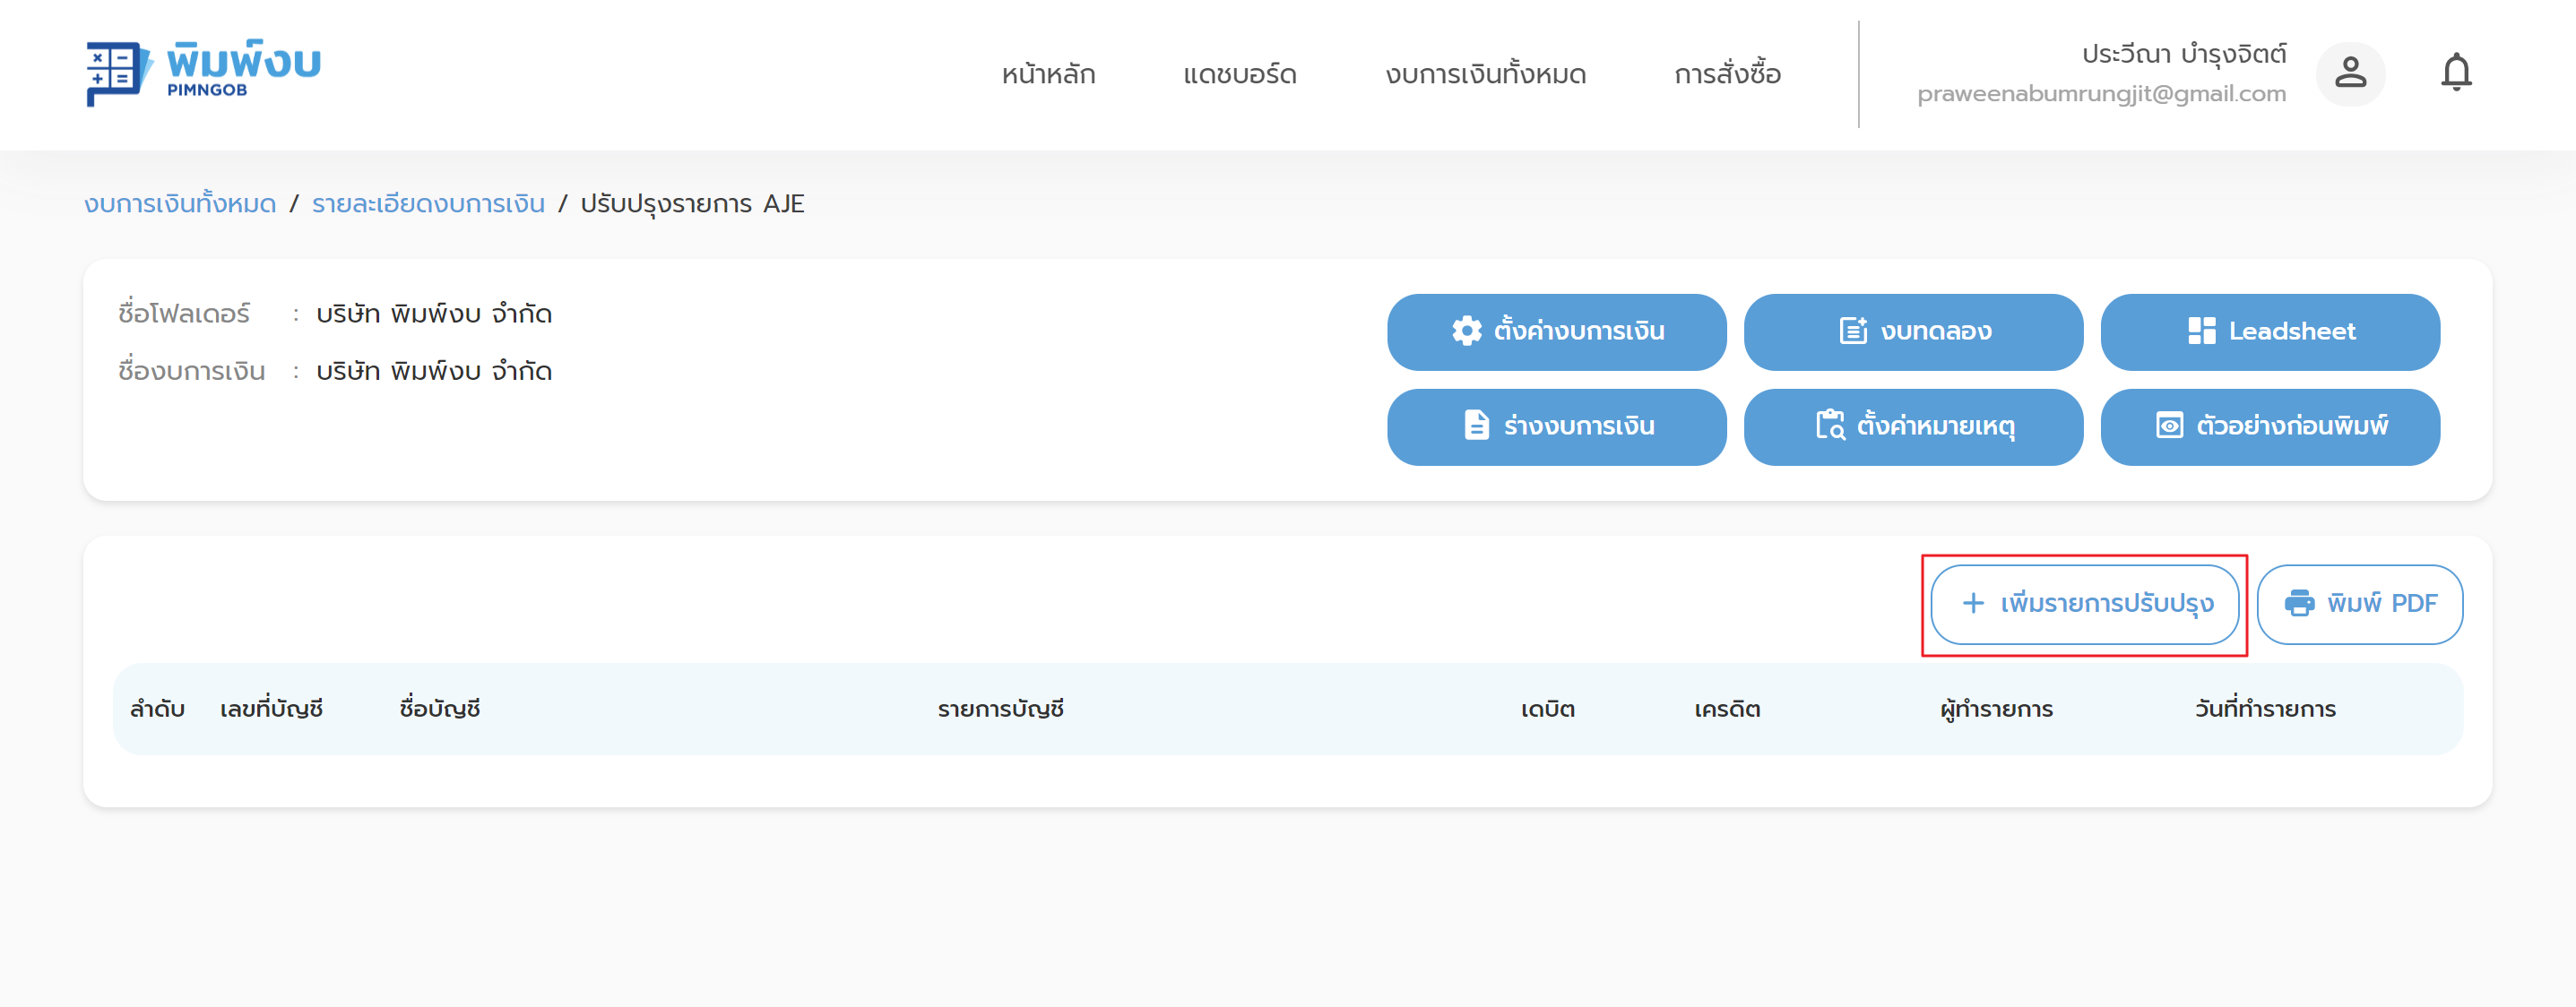
Task: Follow งบการเงินทั้งหมด breadcrumb link
Action: tap(180, 204)
